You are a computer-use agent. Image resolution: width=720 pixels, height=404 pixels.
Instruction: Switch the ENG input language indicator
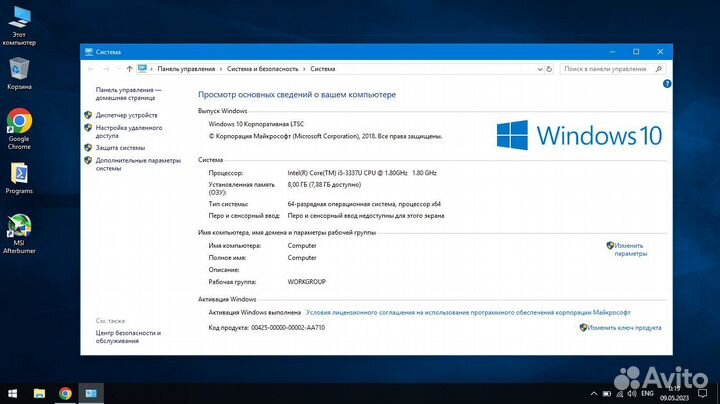pos(647,393)
